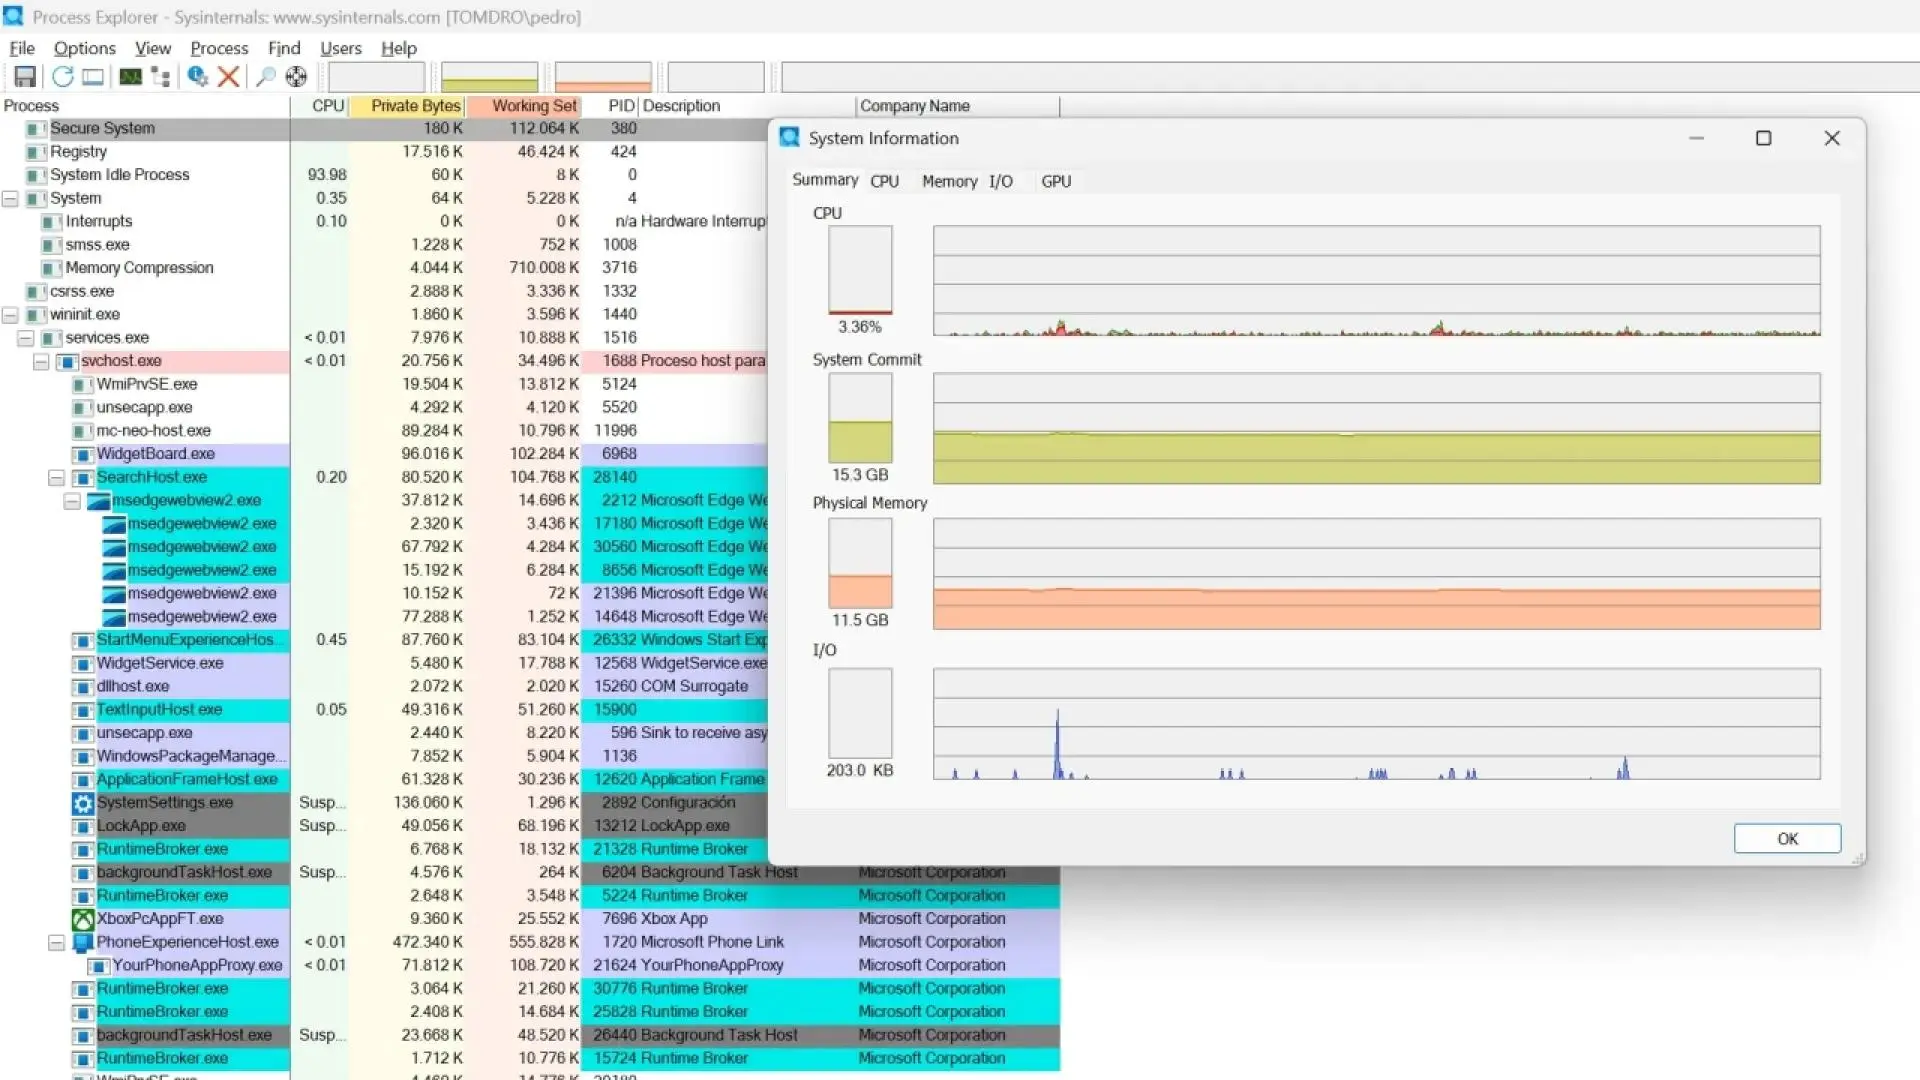Sort by the Working Set column header
Screen dimensions: 1920x1080
coord(523,106)
